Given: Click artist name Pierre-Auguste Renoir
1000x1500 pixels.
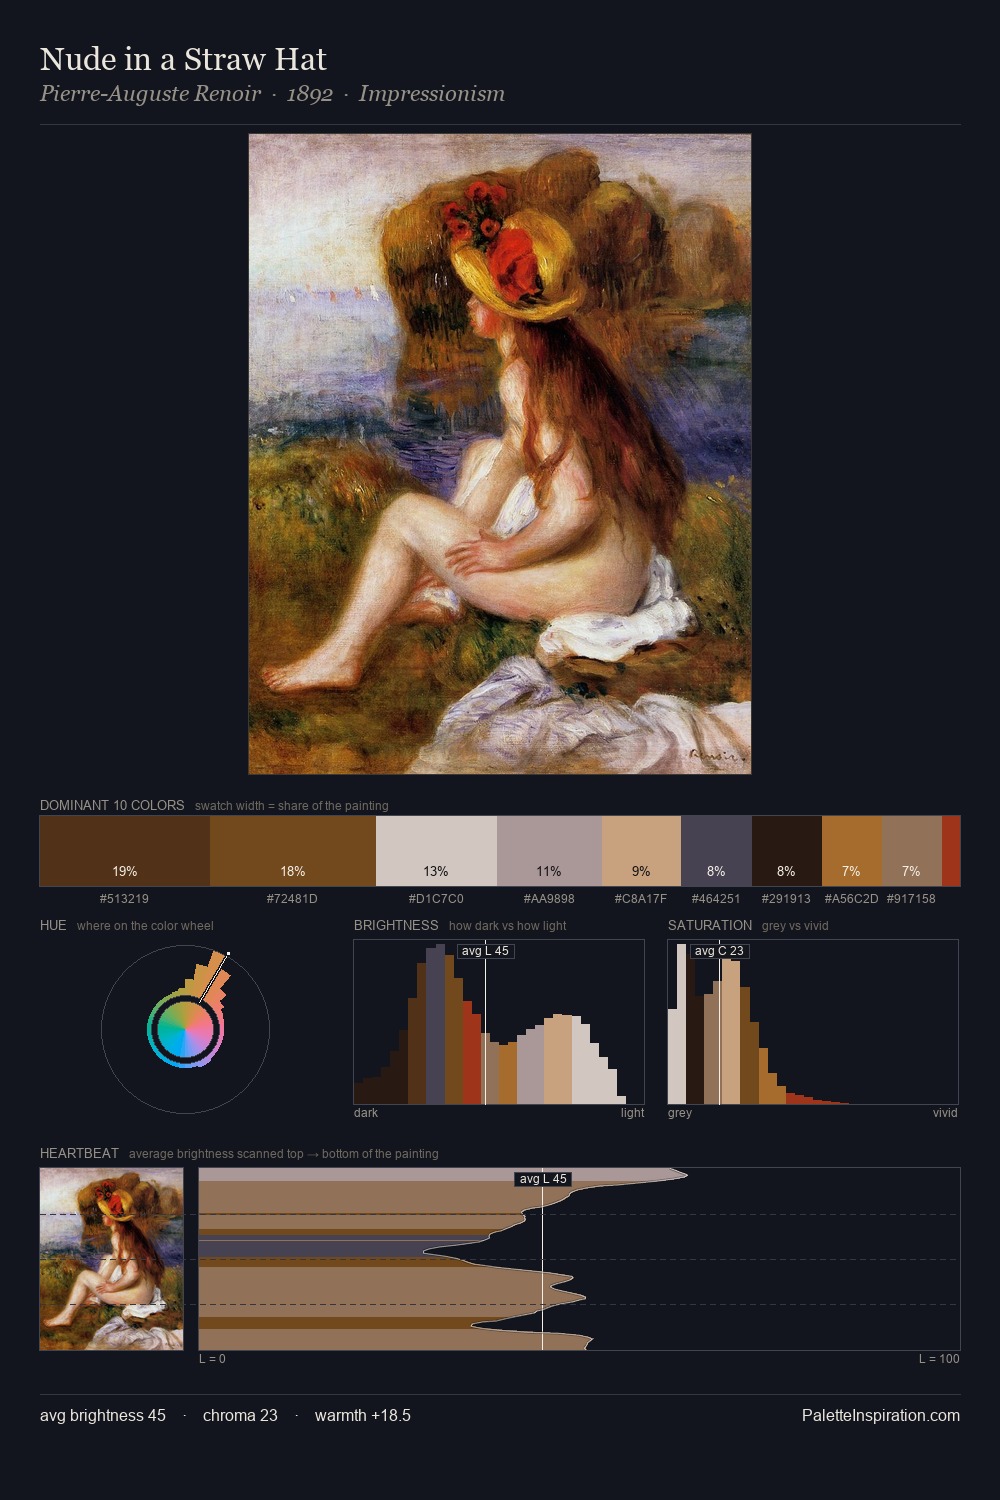Looking at the screenshot, I should (x=150, y=94).
